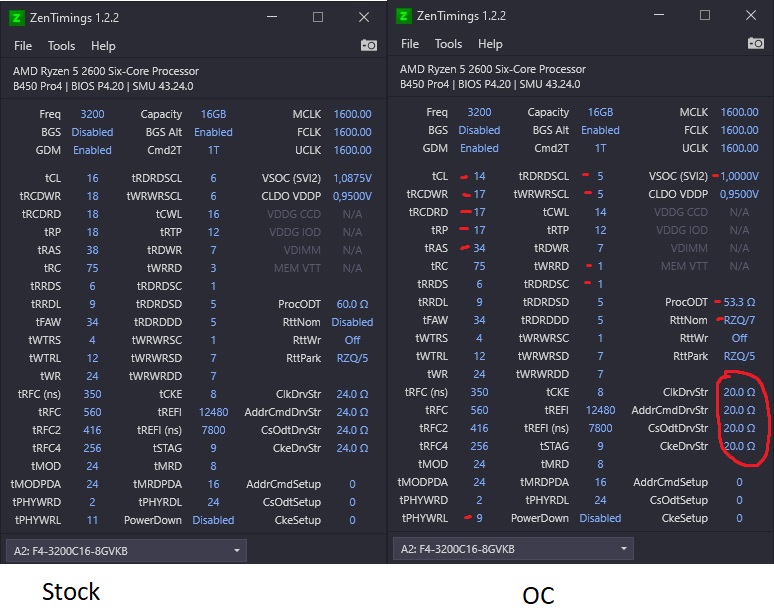774x615 pixels.
Task: Click tPHYWRL value 9 in OC window
Action: coord(479,518)
